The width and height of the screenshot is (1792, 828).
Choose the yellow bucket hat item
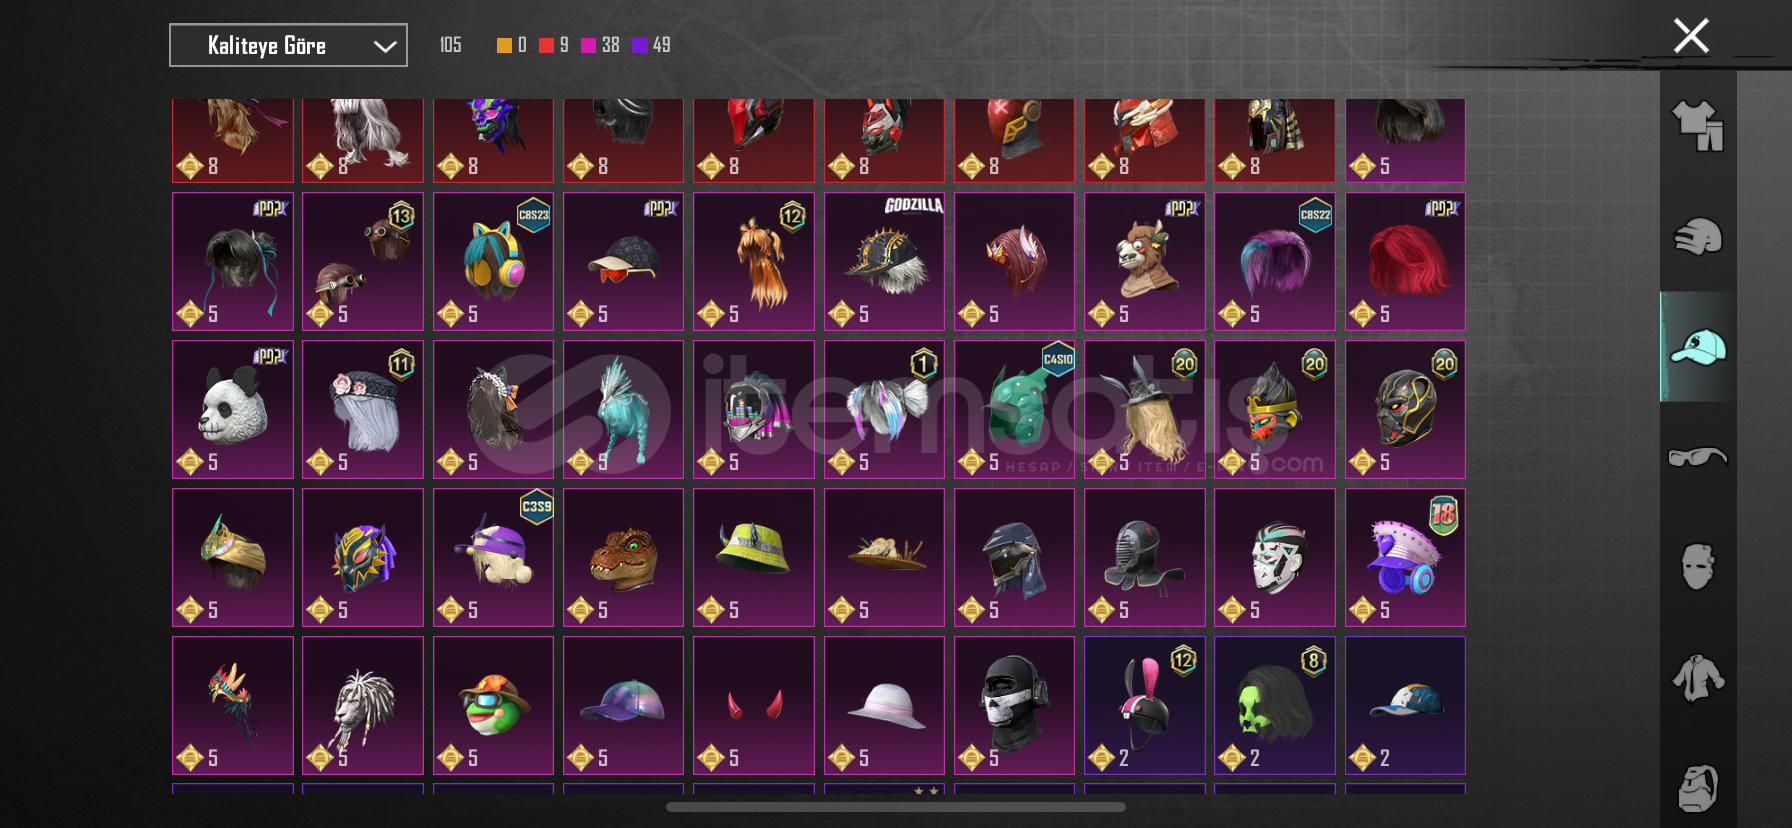pos(754,558)
